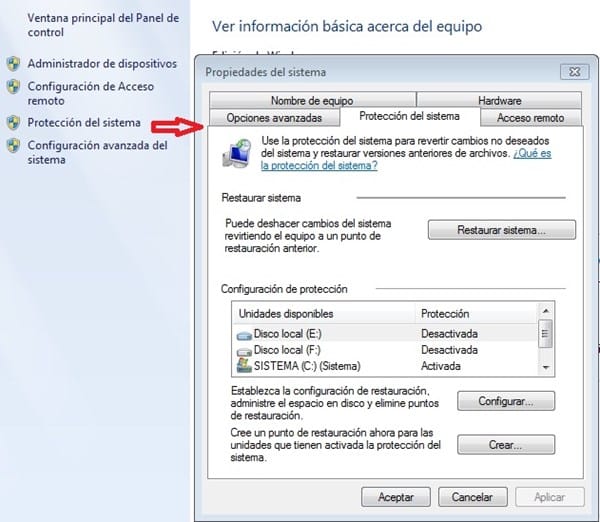Click the Cancelar button
Screen dimensions: 600x522
coord(473,497)
